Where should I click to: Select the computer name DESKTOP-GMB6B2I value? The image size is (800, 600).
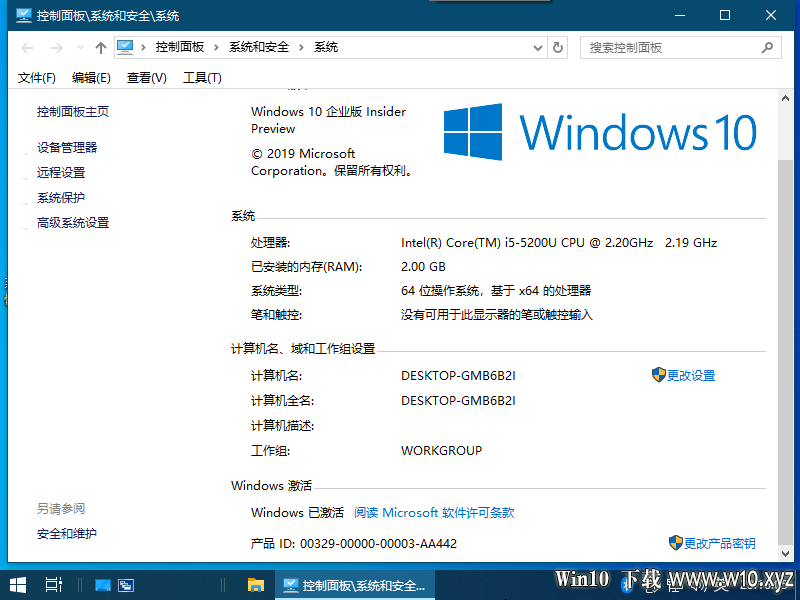458,376
